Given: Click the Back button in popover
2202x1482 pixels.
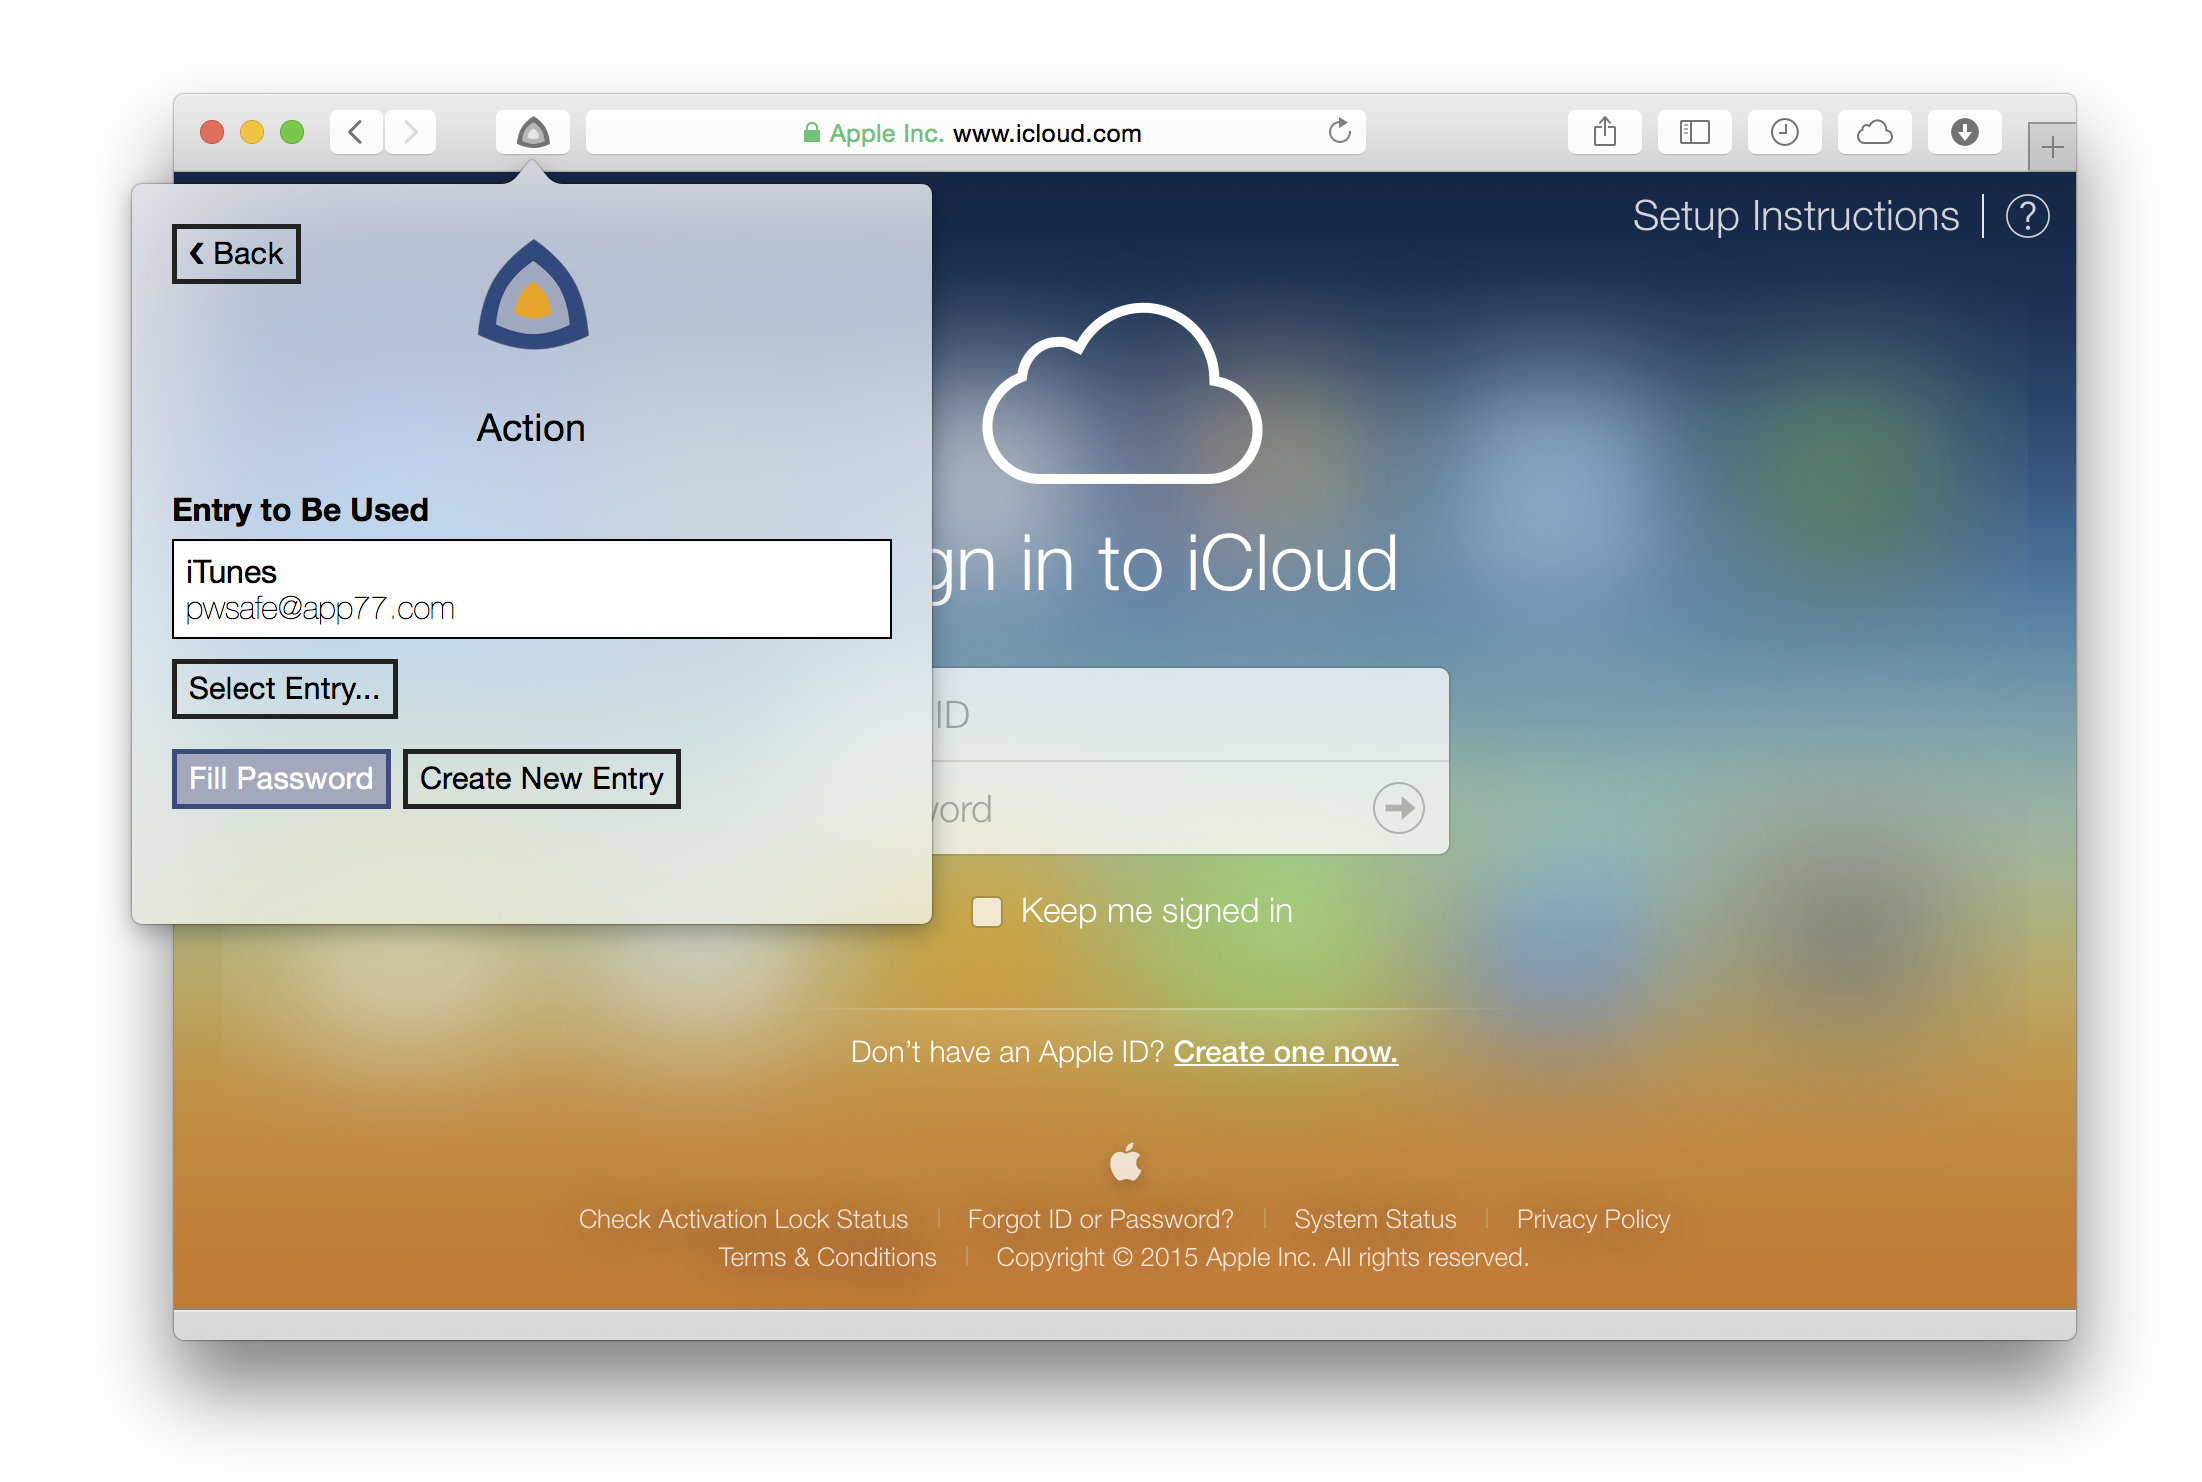Looking at the screenshot, I should click(x=236, y=254).
